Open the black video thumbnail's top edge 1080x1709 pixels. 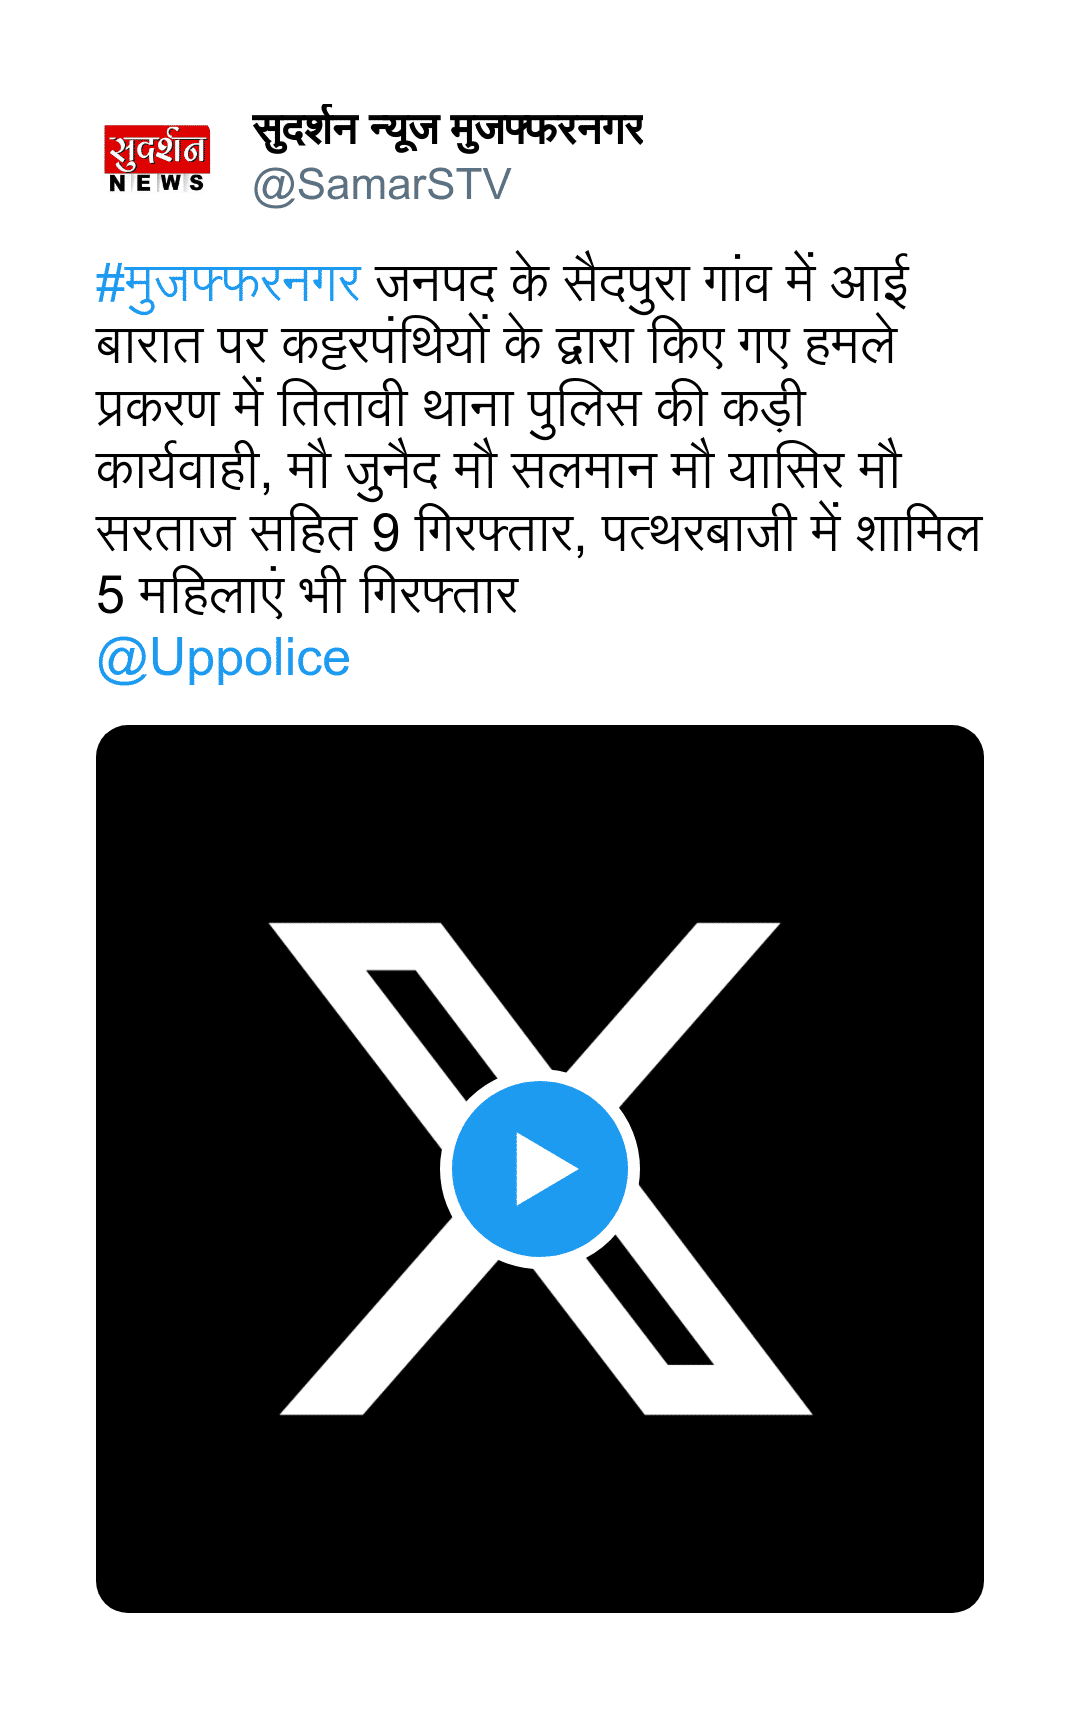pos(540,730)
